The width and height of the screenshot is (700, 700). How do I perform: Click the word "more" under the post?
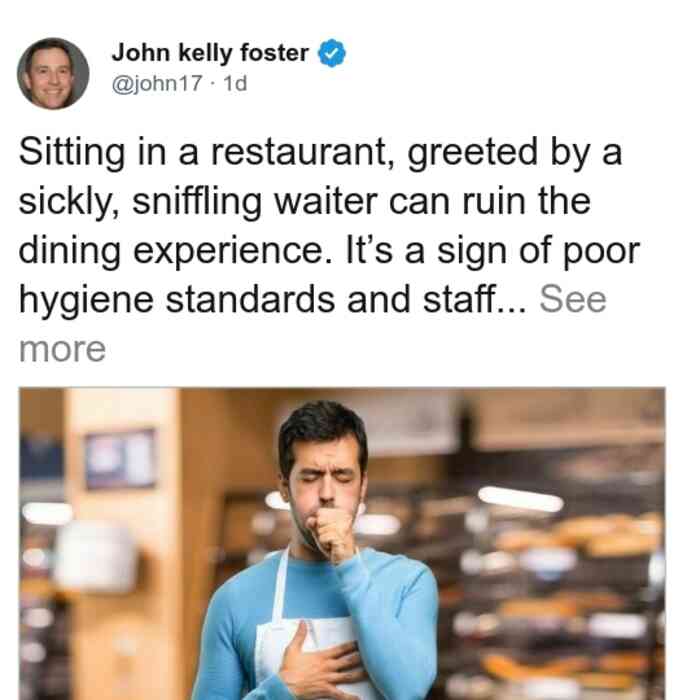pos(62,349)
